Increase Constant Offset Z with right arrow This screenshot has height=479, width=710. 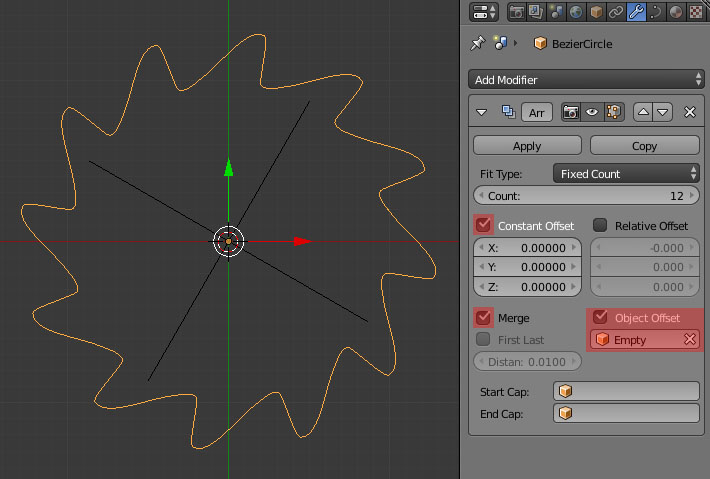[574, 287]
